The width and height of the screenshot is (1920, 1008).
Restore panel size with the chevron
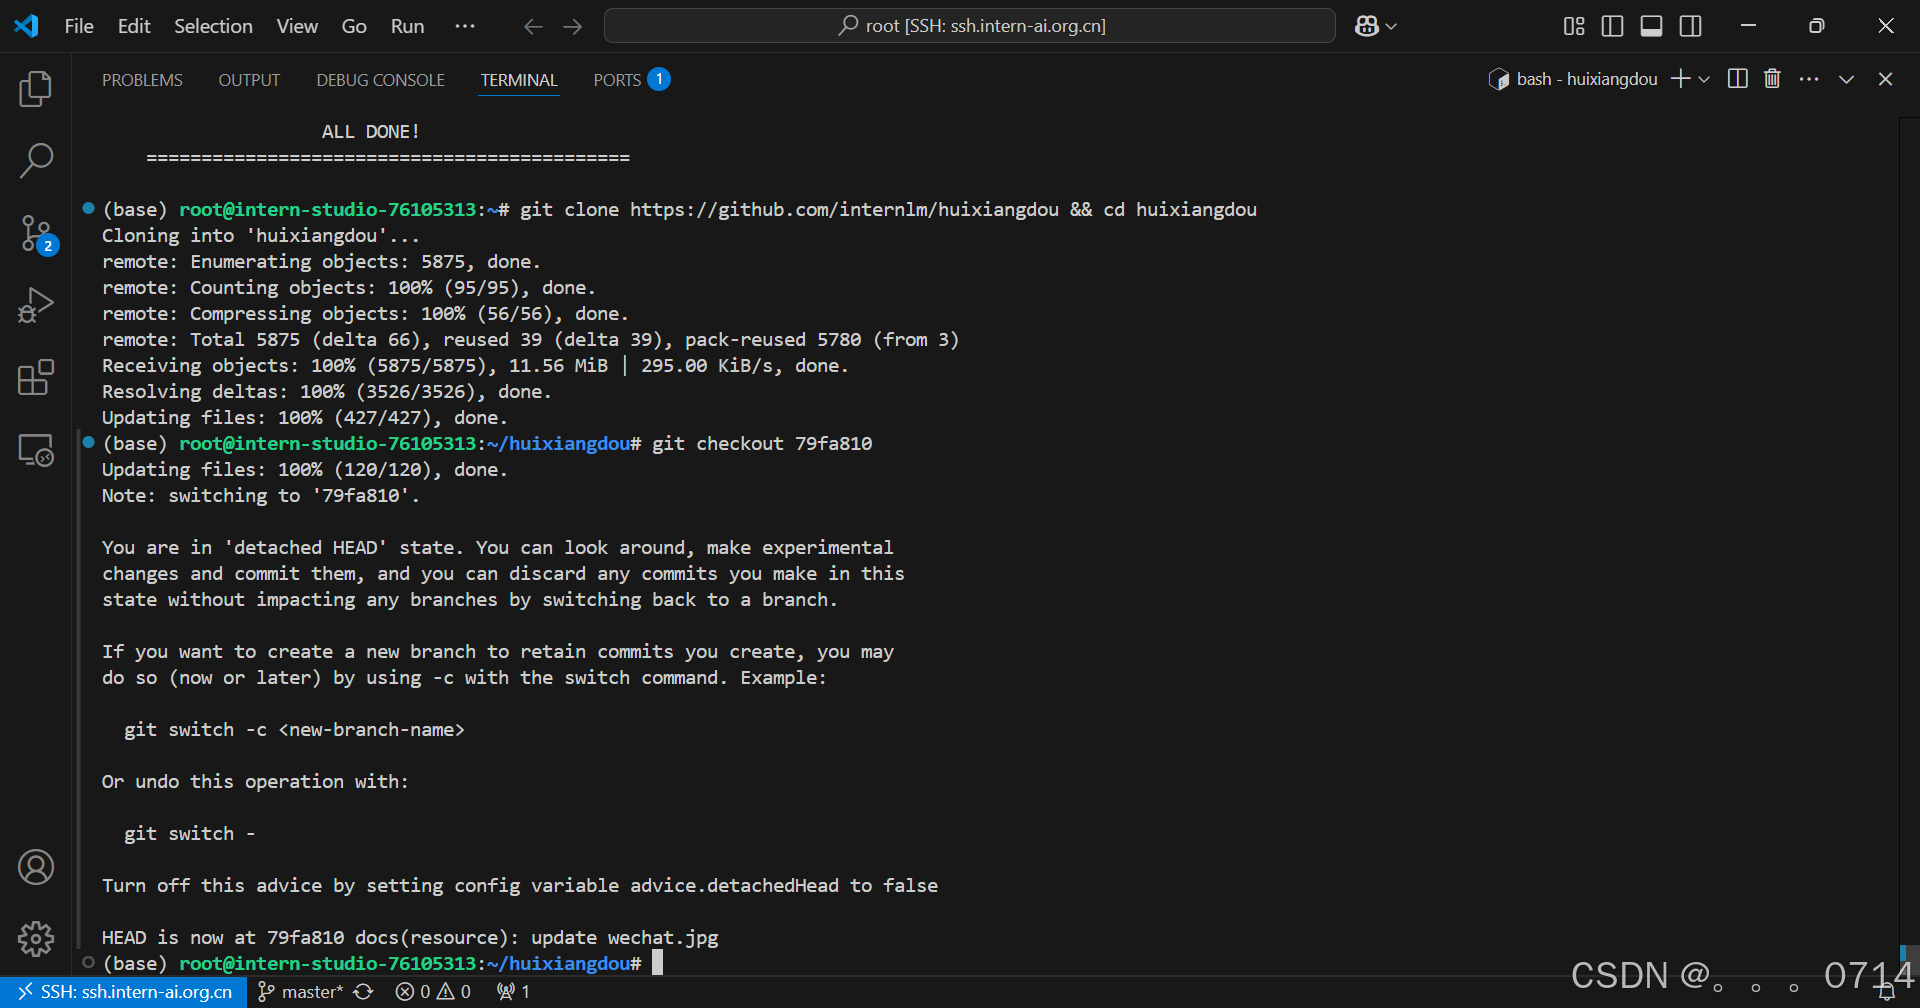click(1847, 79)
